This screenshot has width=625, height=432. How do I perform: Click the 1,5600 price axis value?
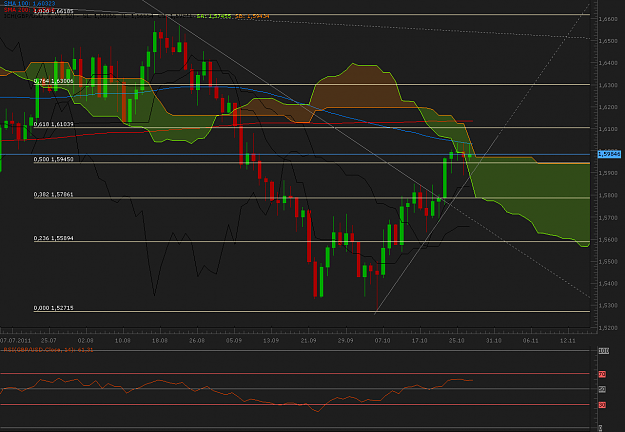tap(608, 240)
